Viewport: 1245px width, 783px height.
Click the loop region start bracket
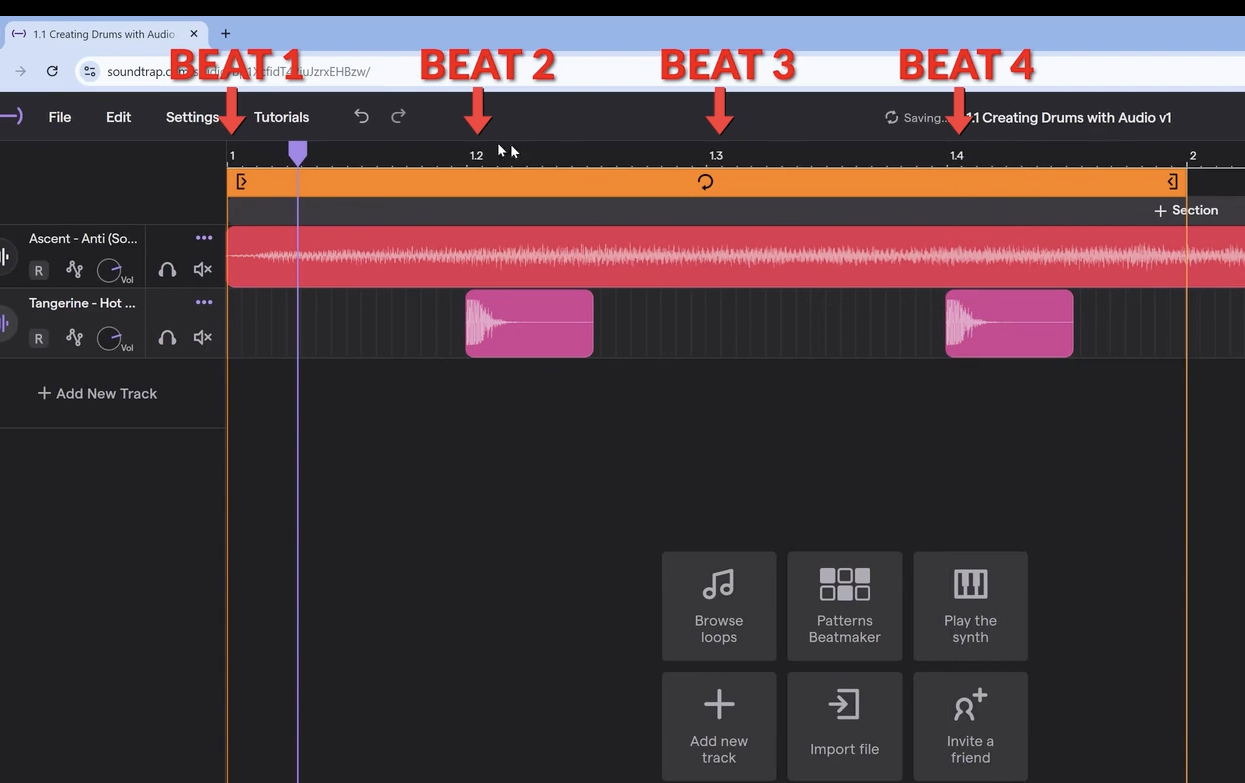pos(241,182)
